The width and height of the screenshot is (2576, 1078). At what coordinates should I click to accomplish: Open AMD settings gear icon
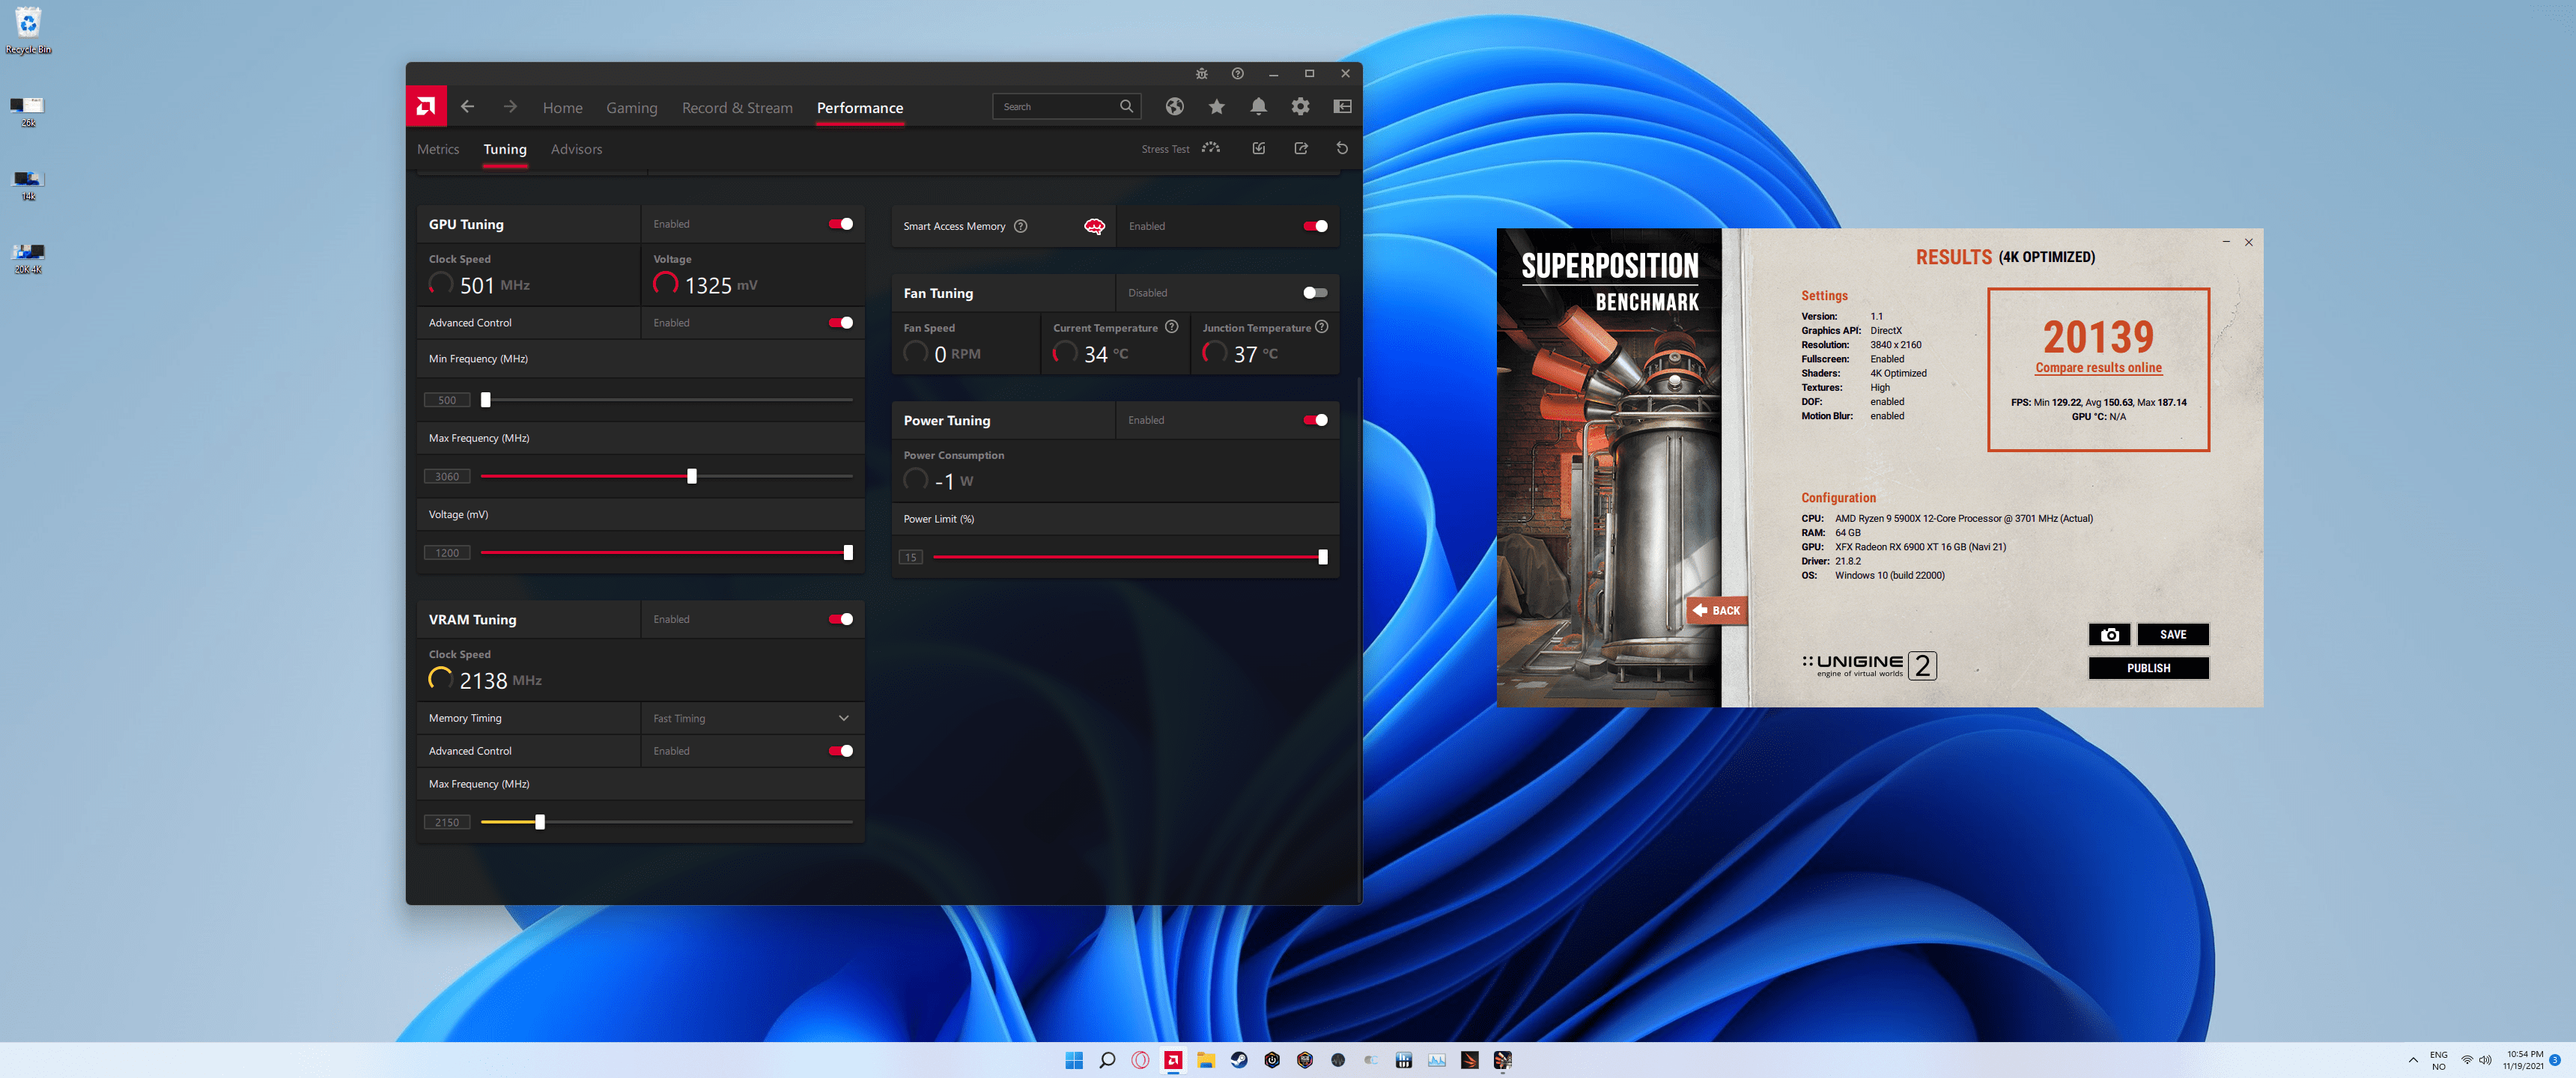coord(1300,107)
